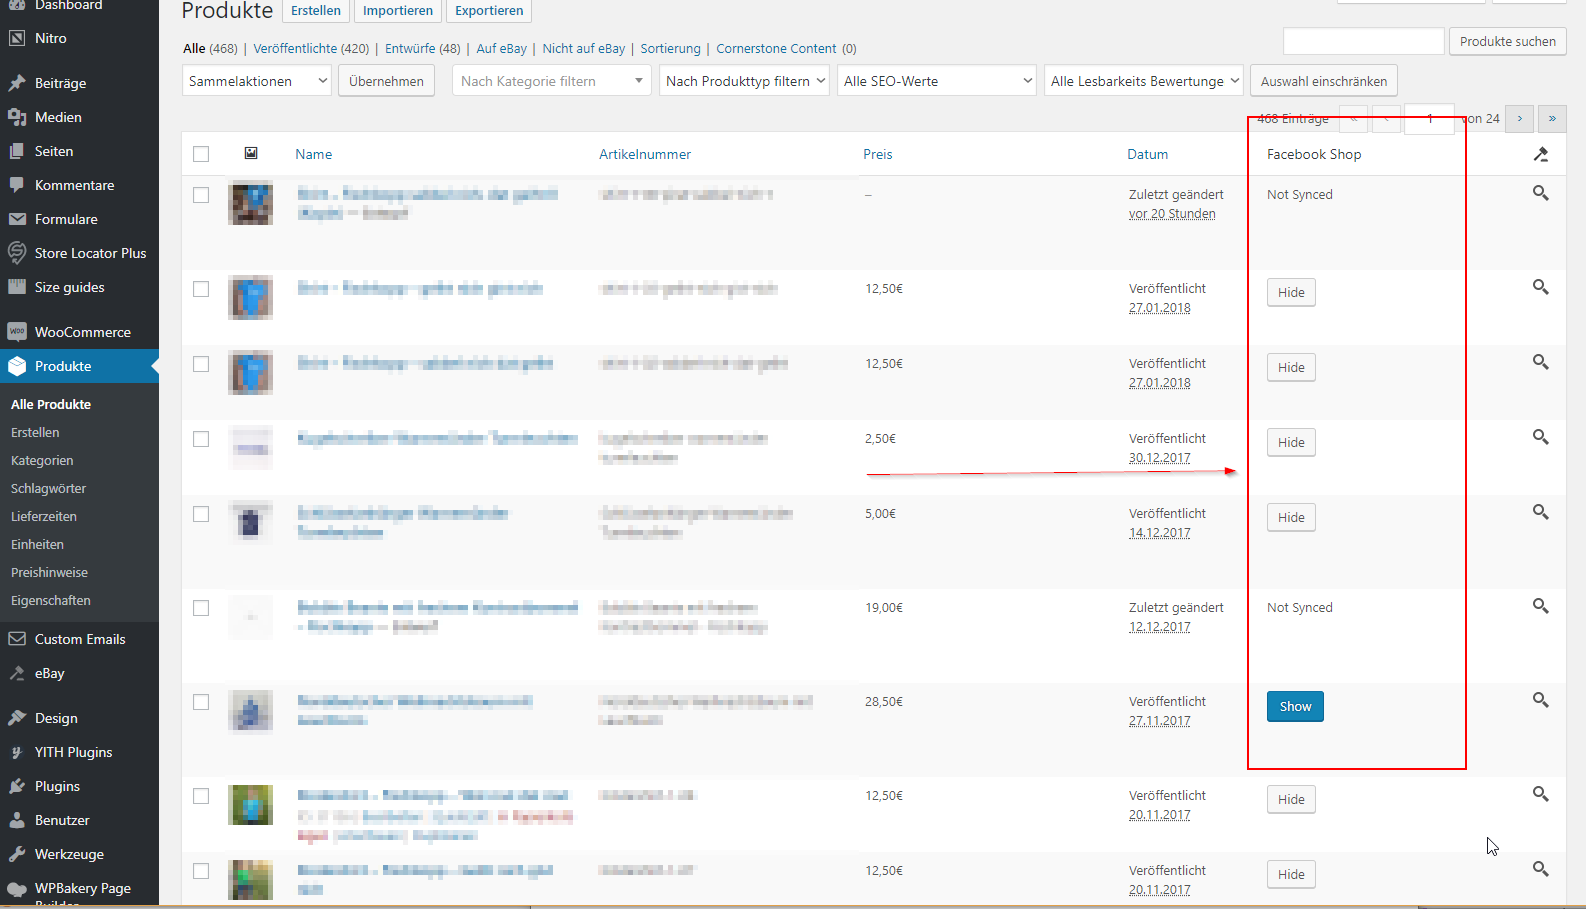Image resolution: width=1586 pixels, height=909 pixels.
Task: Click the Importieren button
Action: 398,10
